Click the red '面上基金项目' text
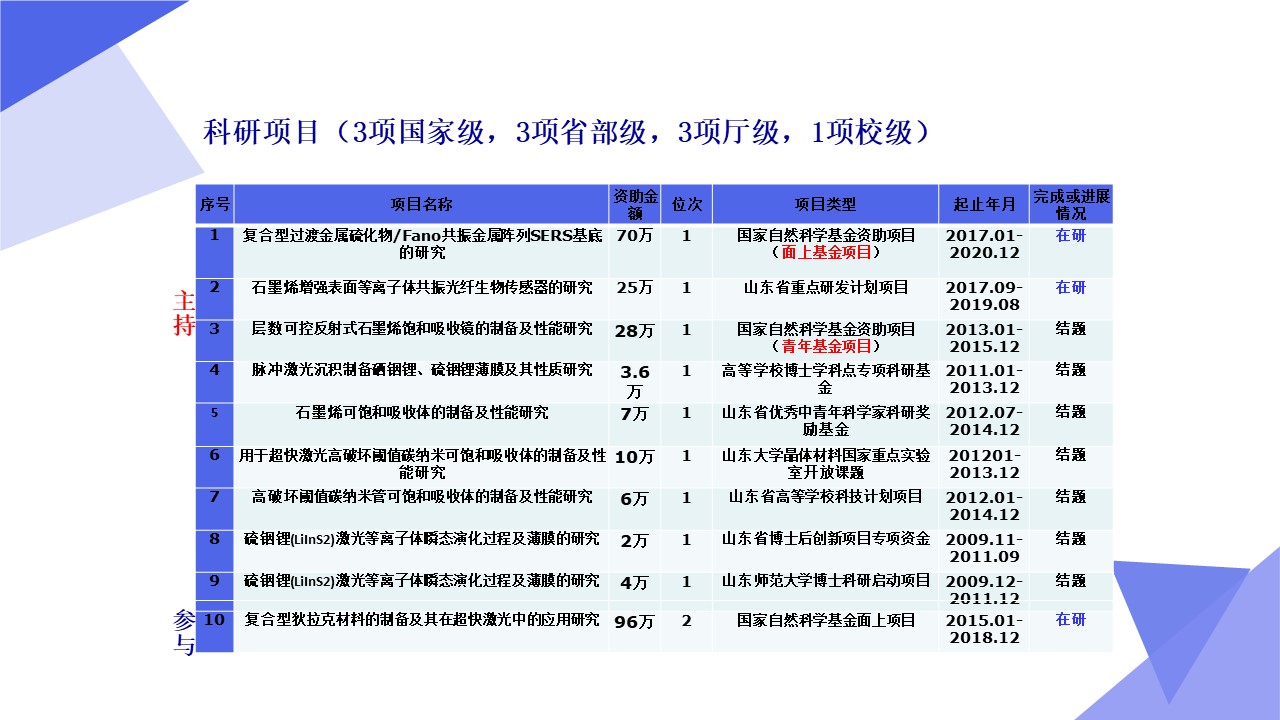Image resolution: width=1280 pixels, height=720 pixels. pos(825,253)
